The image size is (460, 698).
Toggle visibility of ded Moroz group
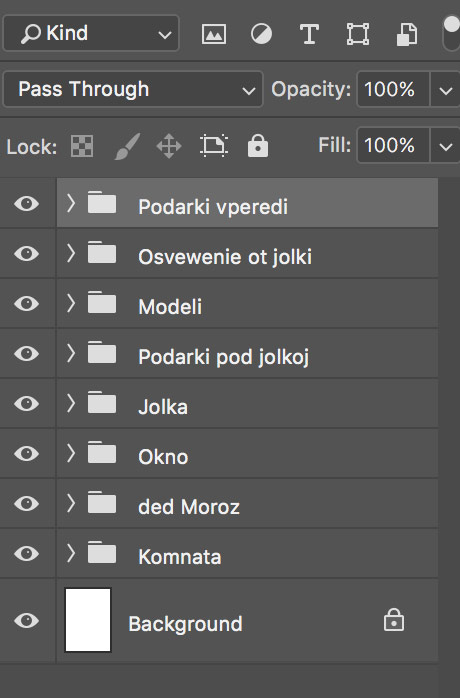(x=27, y=503)
